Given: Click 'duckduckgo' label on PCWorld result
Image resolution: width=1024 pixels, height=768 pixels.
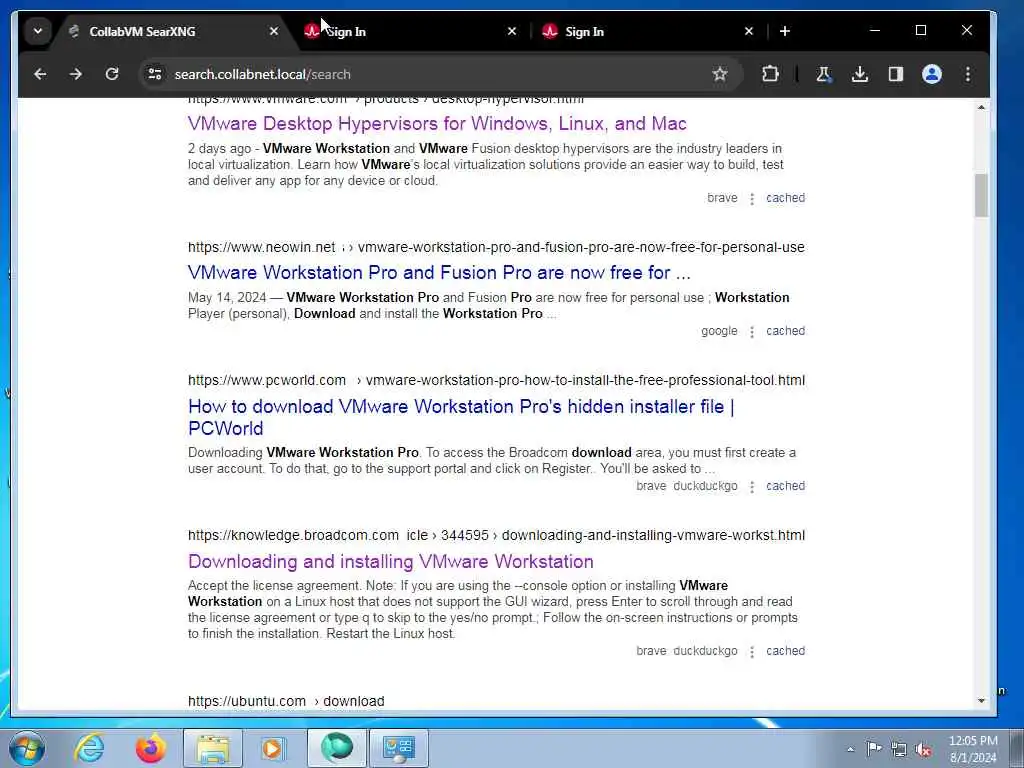Looking at the screenshot, I should tap(705, 486).
